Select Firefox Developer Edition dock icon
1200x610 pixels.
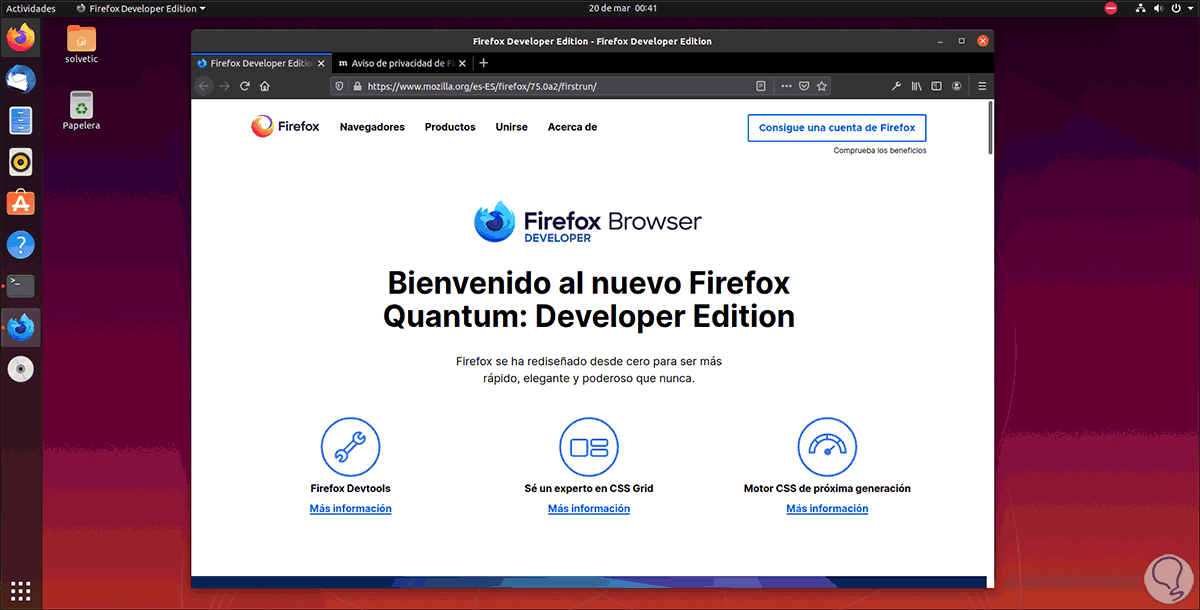point(20,327)
